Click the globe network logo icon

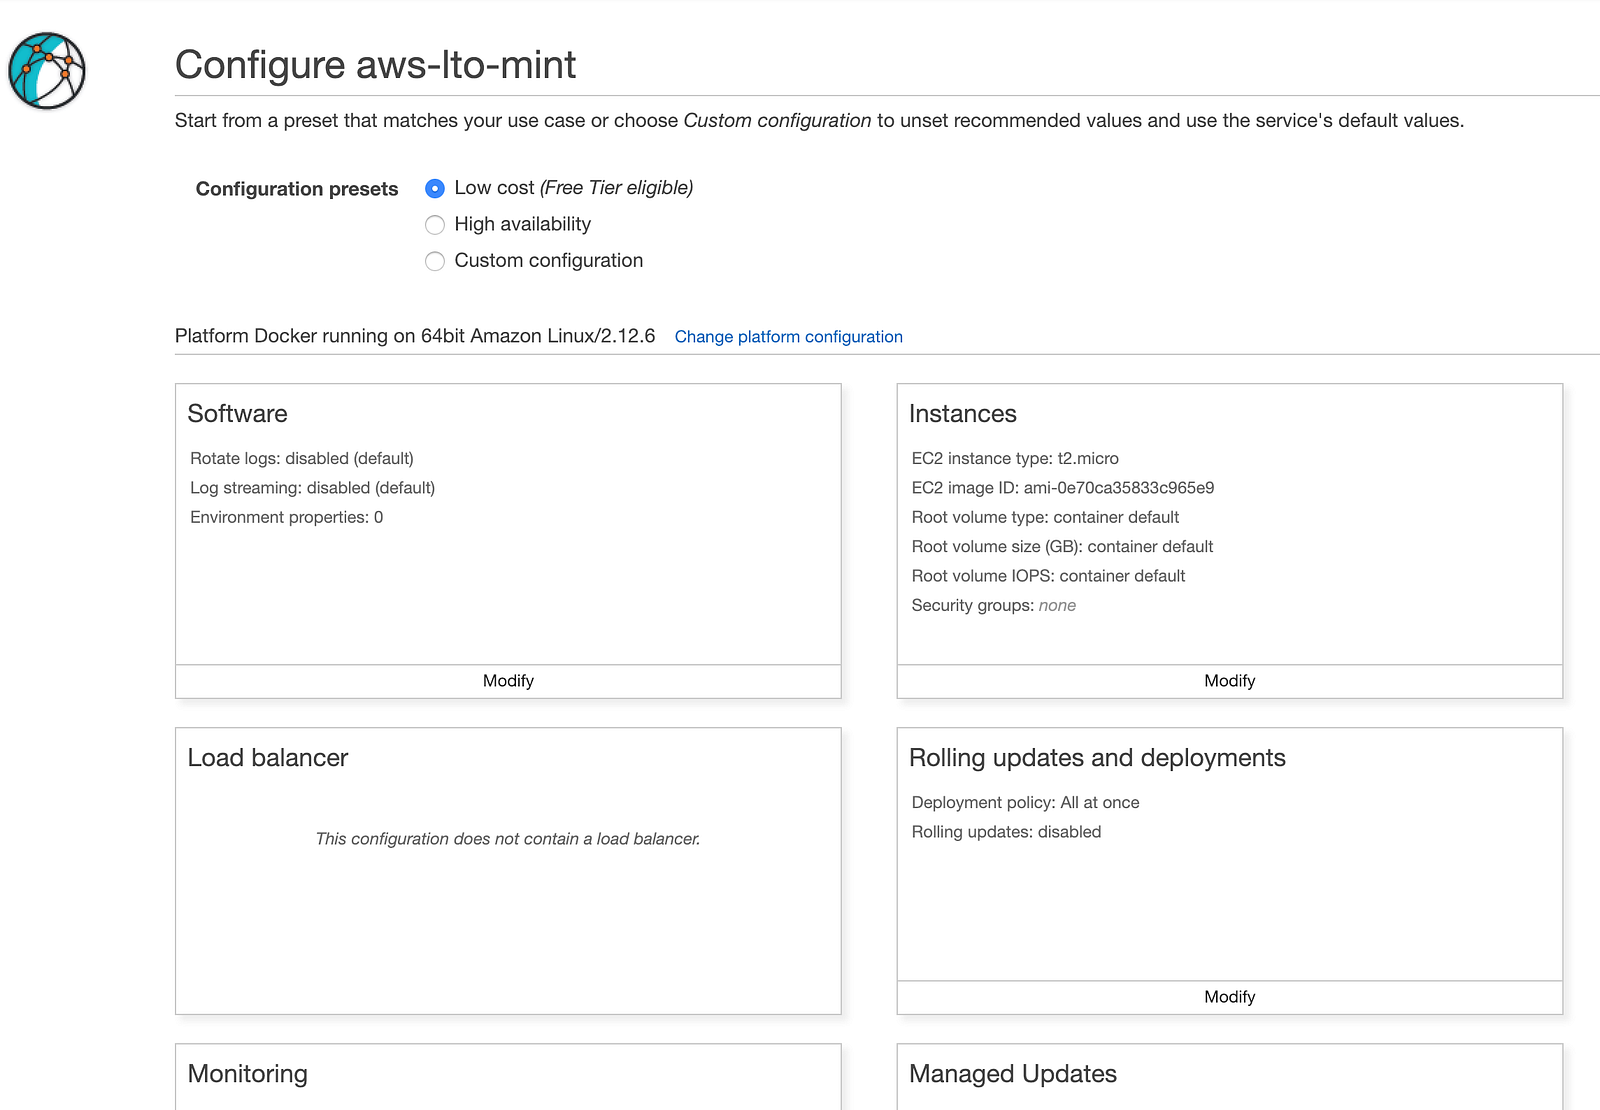pos(47,71)
